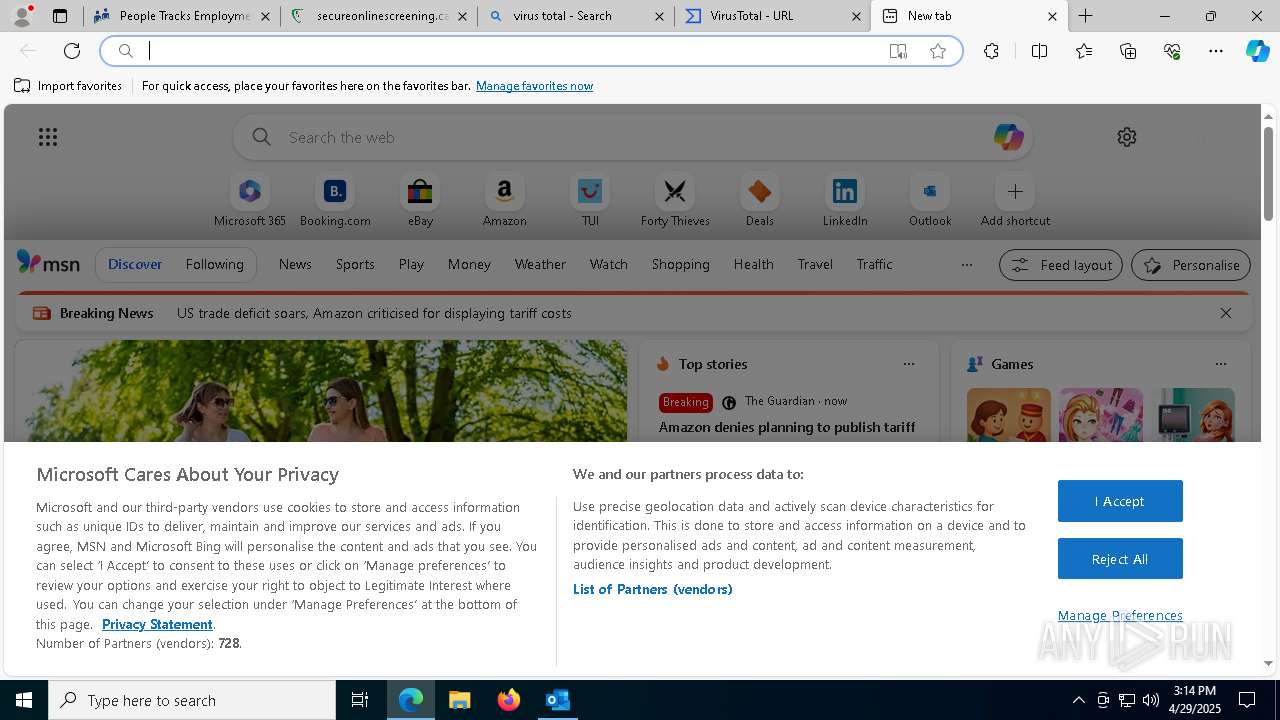Viewport: 1280px width, 720px height.
Task: Open page settings gear
Action: (1127, 137)
